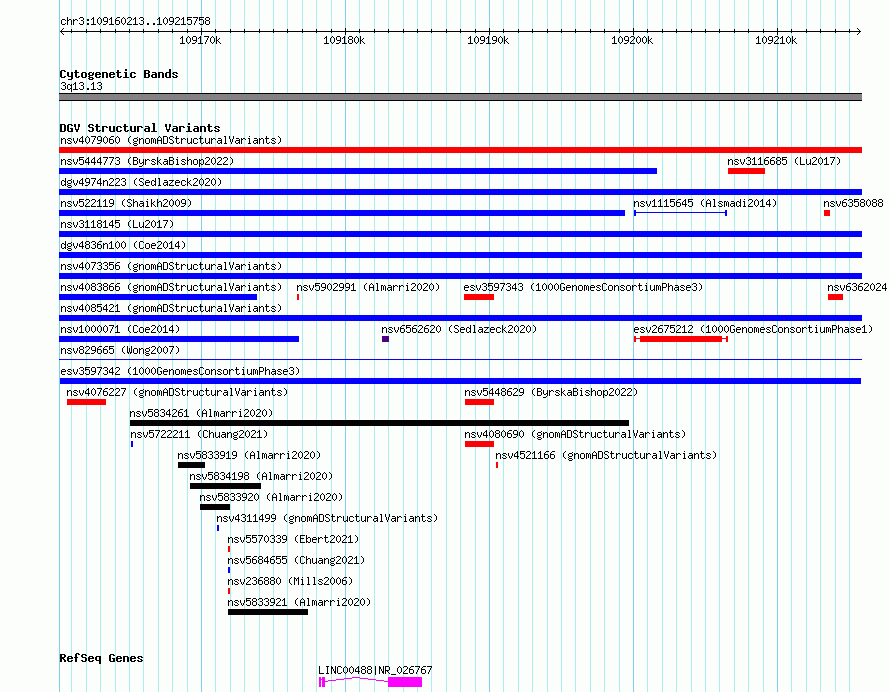Click the 109190k ruler tick label
Image resolution: width=890 pixels, height=692 pixels.
tap(488, 40)
